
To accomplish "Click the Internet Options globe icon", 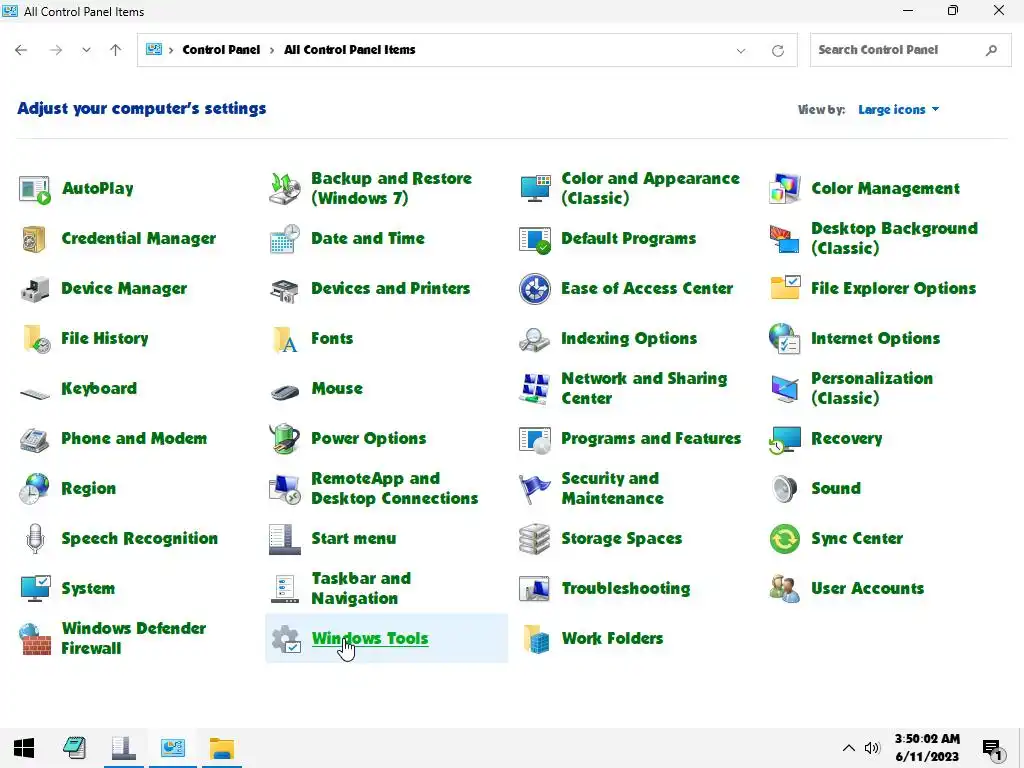I will [784, 339].
